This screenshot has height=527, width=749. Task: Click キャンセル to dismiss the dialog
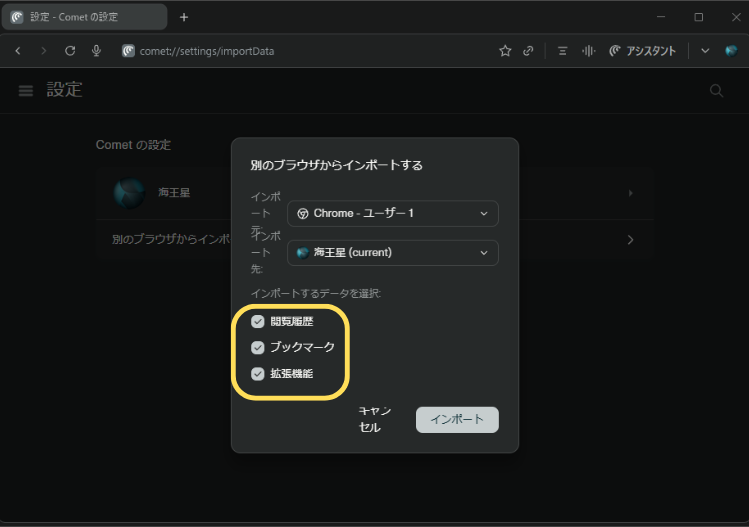[374, 419]
